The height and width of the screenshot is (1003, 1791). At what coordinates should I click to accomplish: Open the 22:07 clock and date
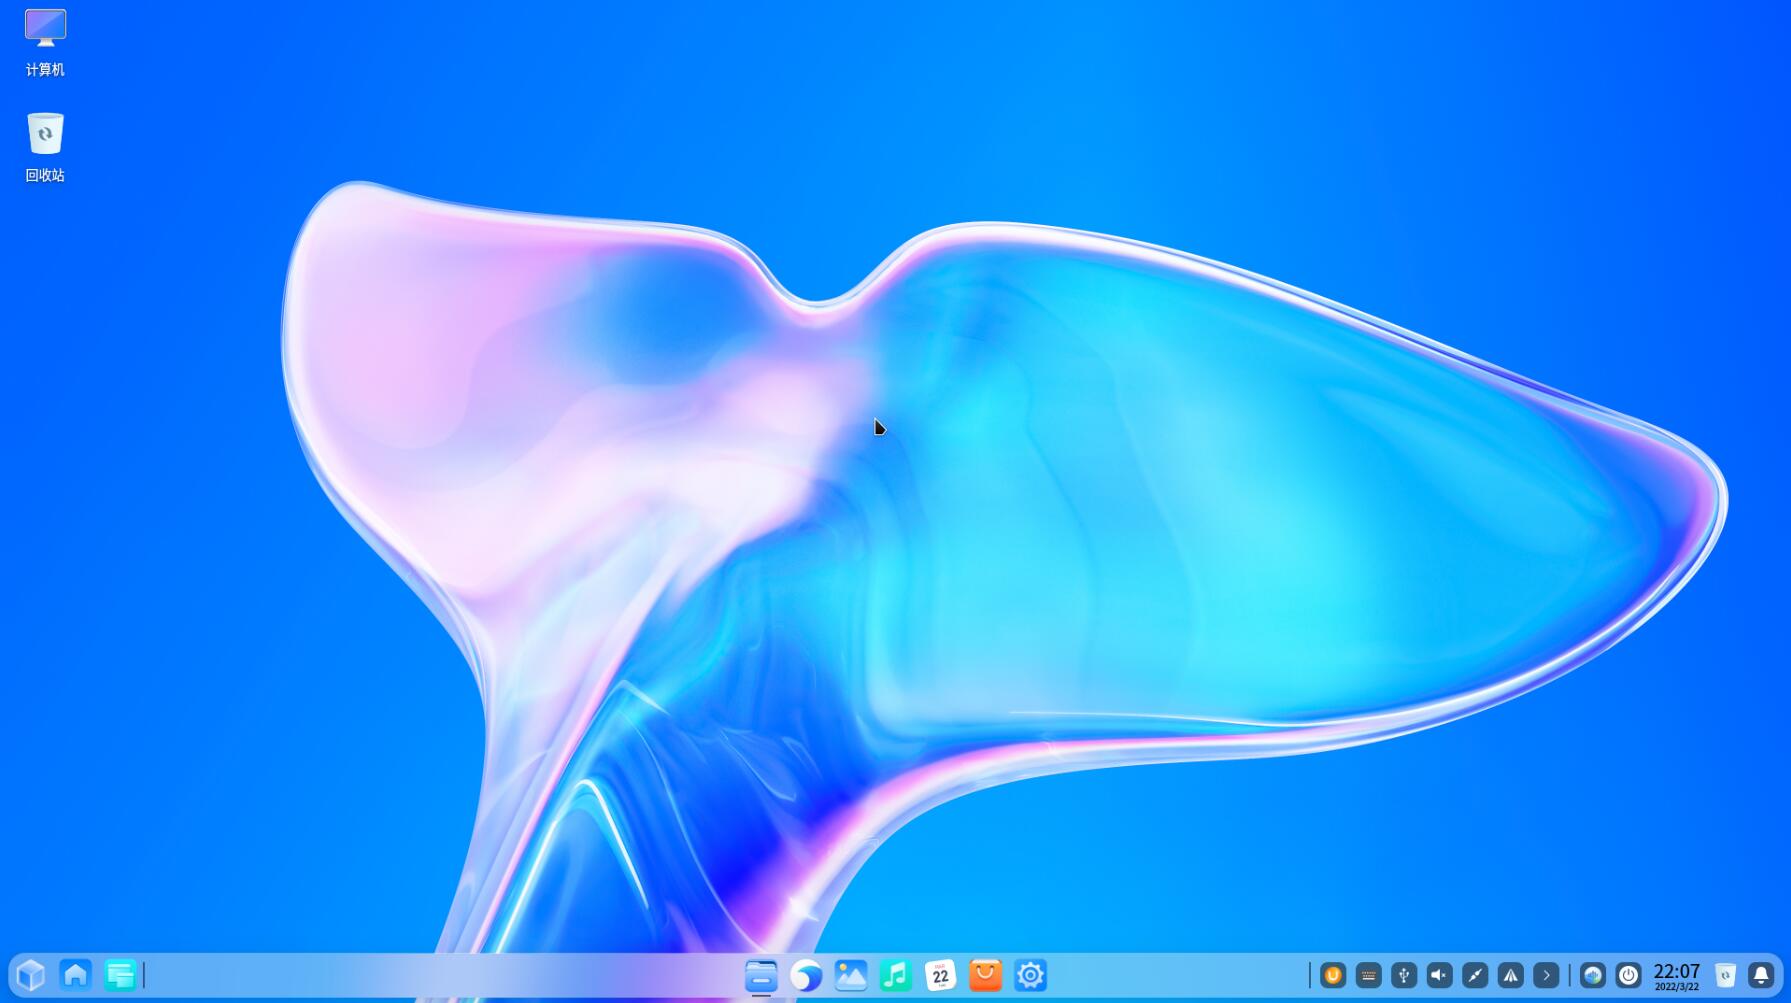click(1677, 976)
